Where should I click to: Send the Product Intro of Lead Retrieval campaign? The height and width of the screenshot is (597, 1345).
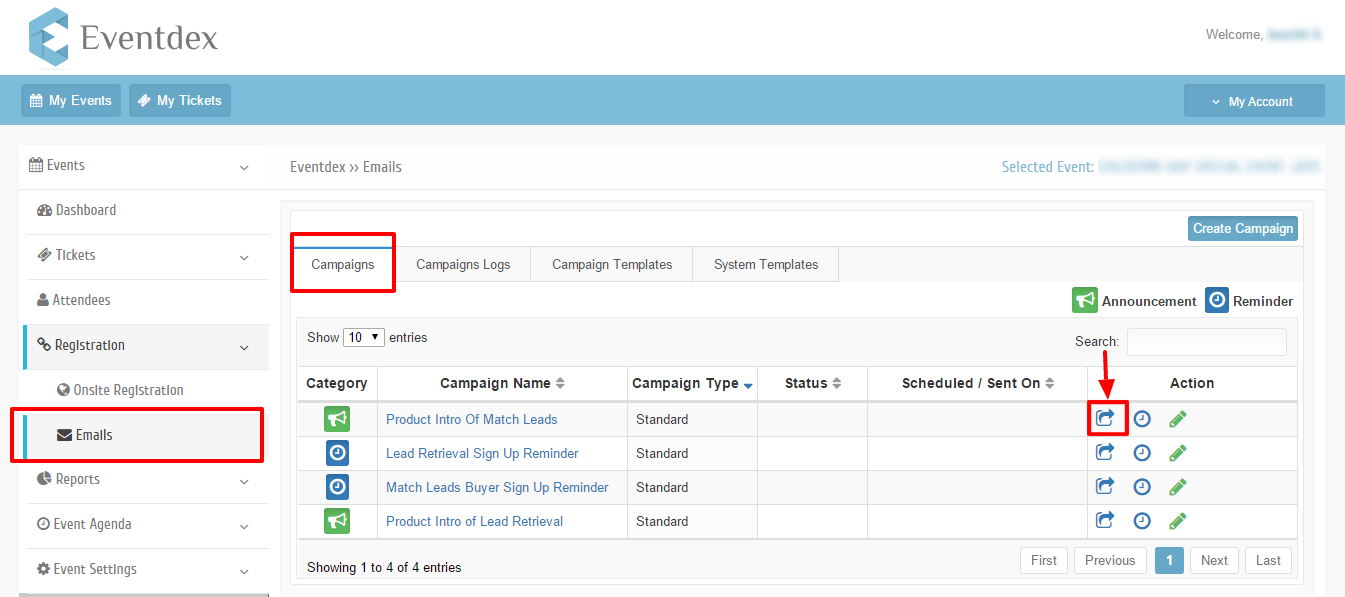pyautogui.click(x=1105, y=520)
